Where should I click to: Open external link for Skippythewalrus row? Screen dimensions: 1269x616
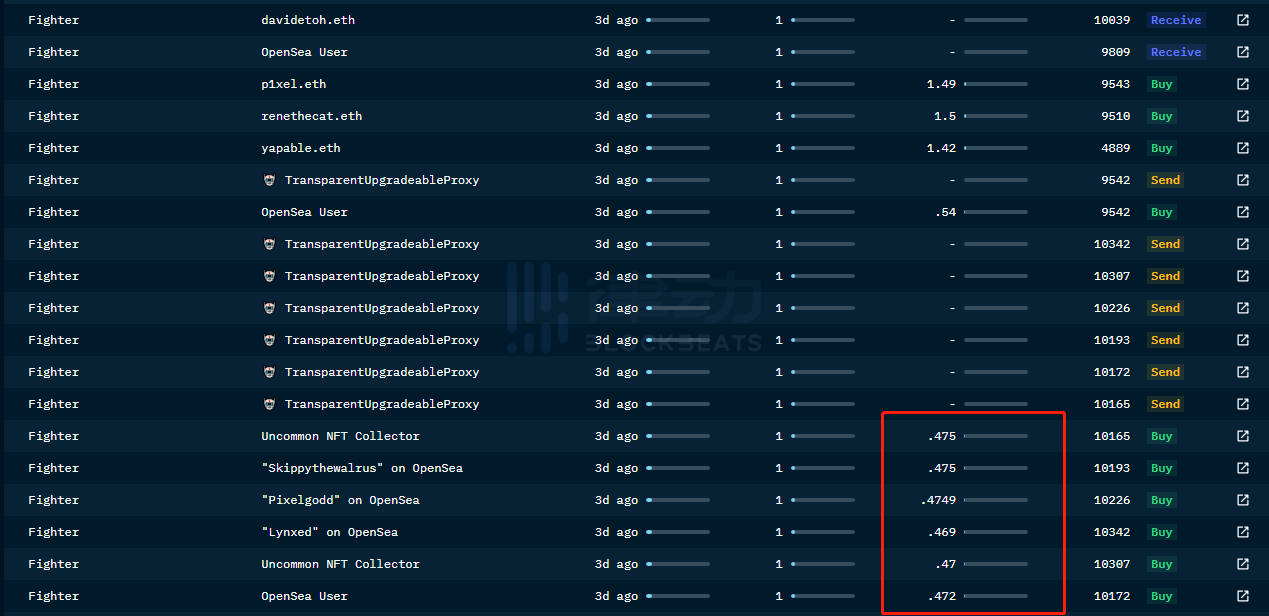[1243, 468]
